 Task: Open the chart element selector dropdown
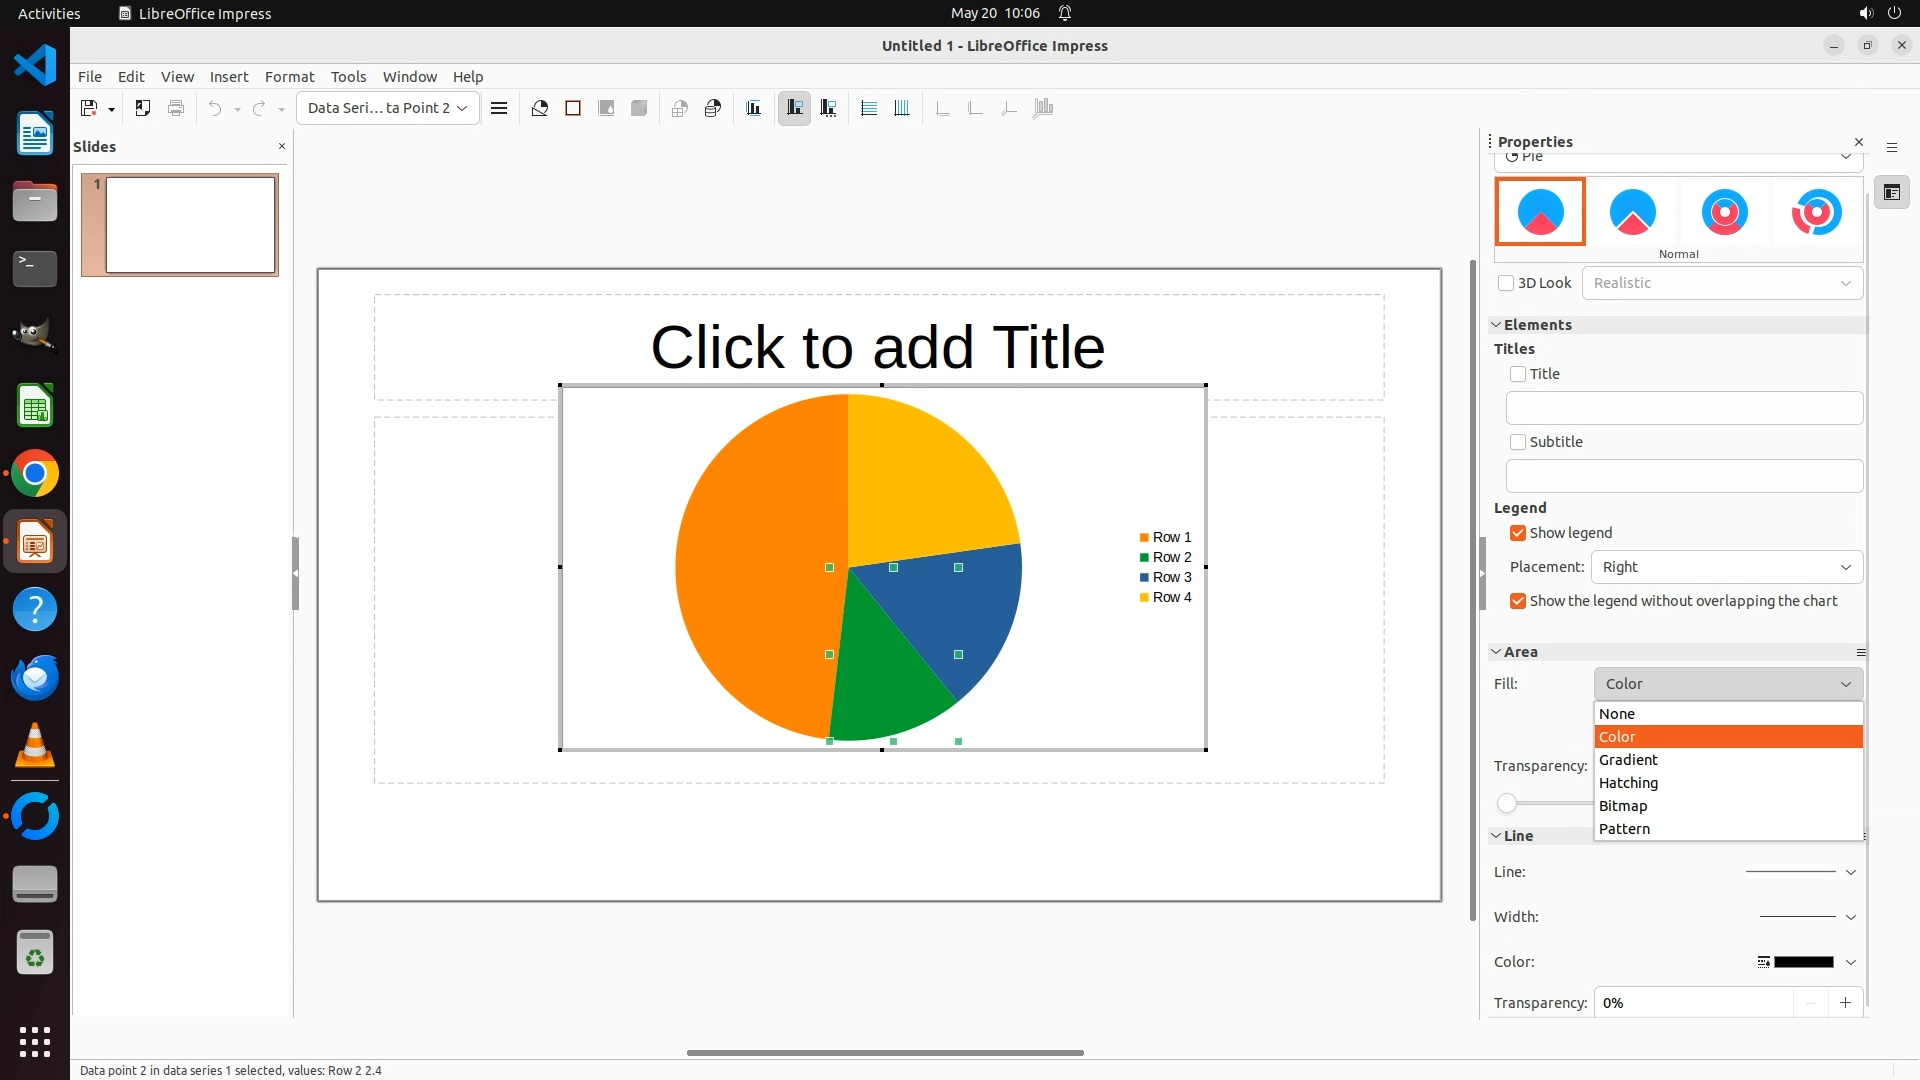click(x=387, y=108)
